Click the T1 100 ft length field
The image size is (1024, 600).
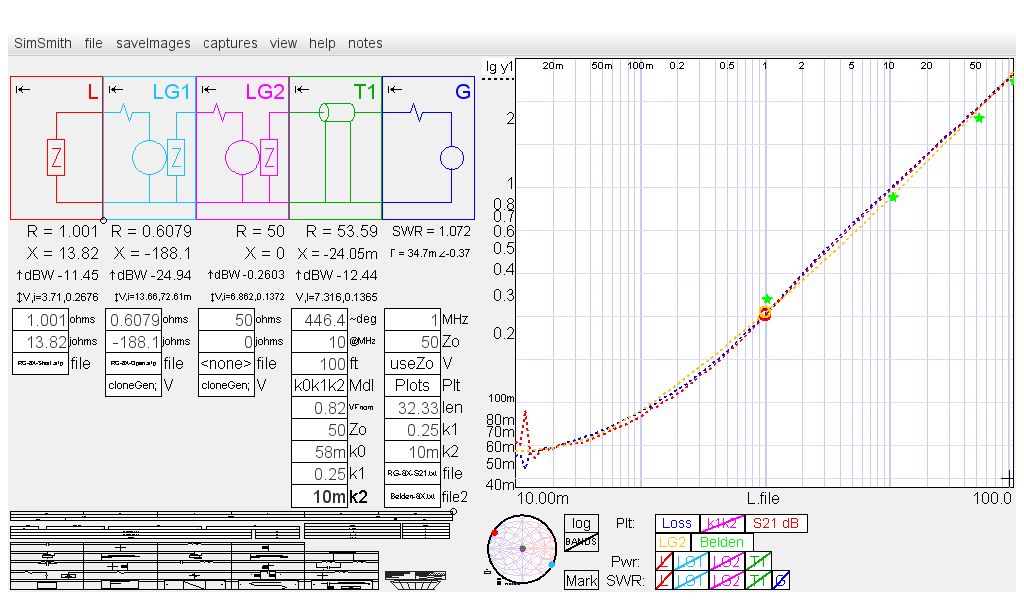tap(319, 364)
